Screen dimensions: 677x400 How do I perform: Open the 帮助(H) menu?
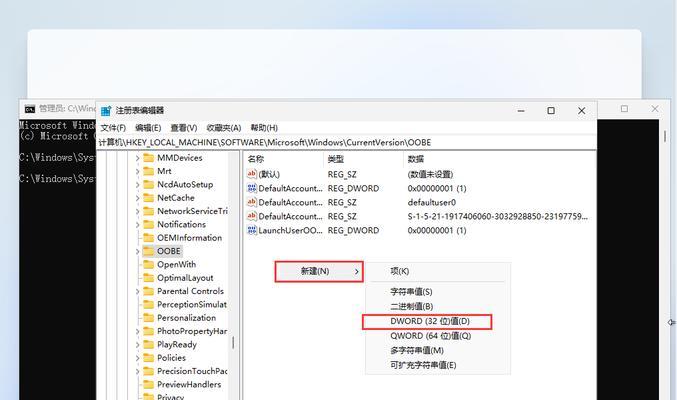click(264, 128)
